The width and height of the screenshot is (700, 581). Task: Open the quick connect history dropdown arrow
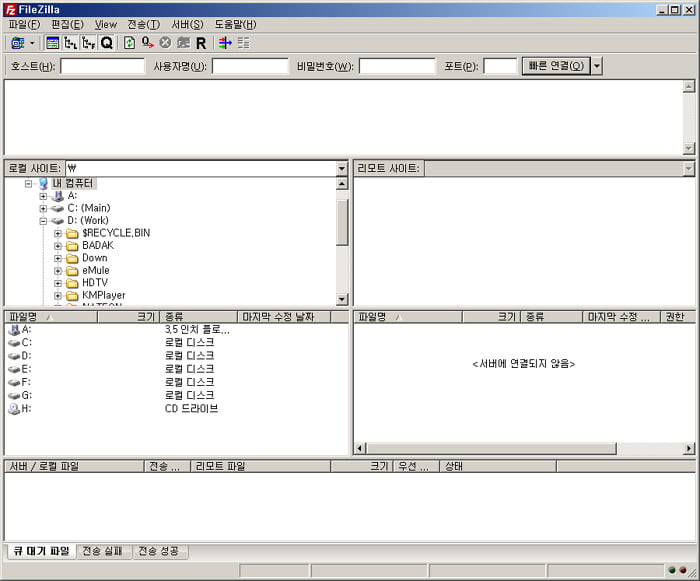(x=597, y=66)
